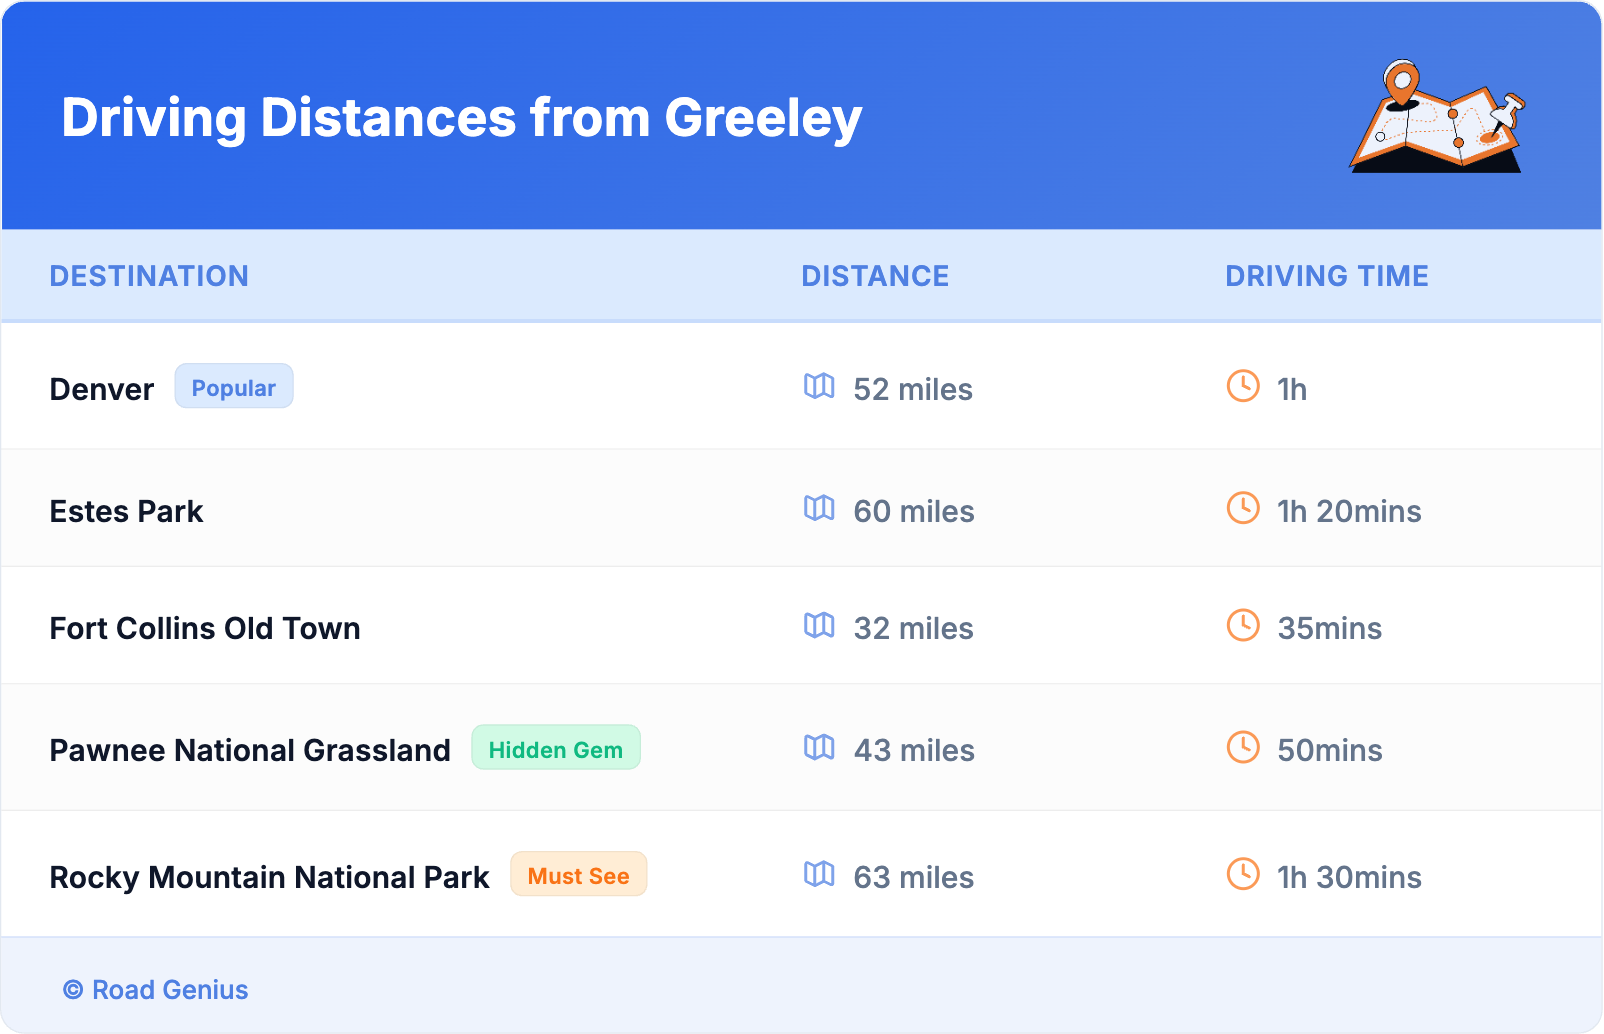Click the Popular badge next to Denver
Viewport: 1604px width, 1034px height.
tap(234, 387)
